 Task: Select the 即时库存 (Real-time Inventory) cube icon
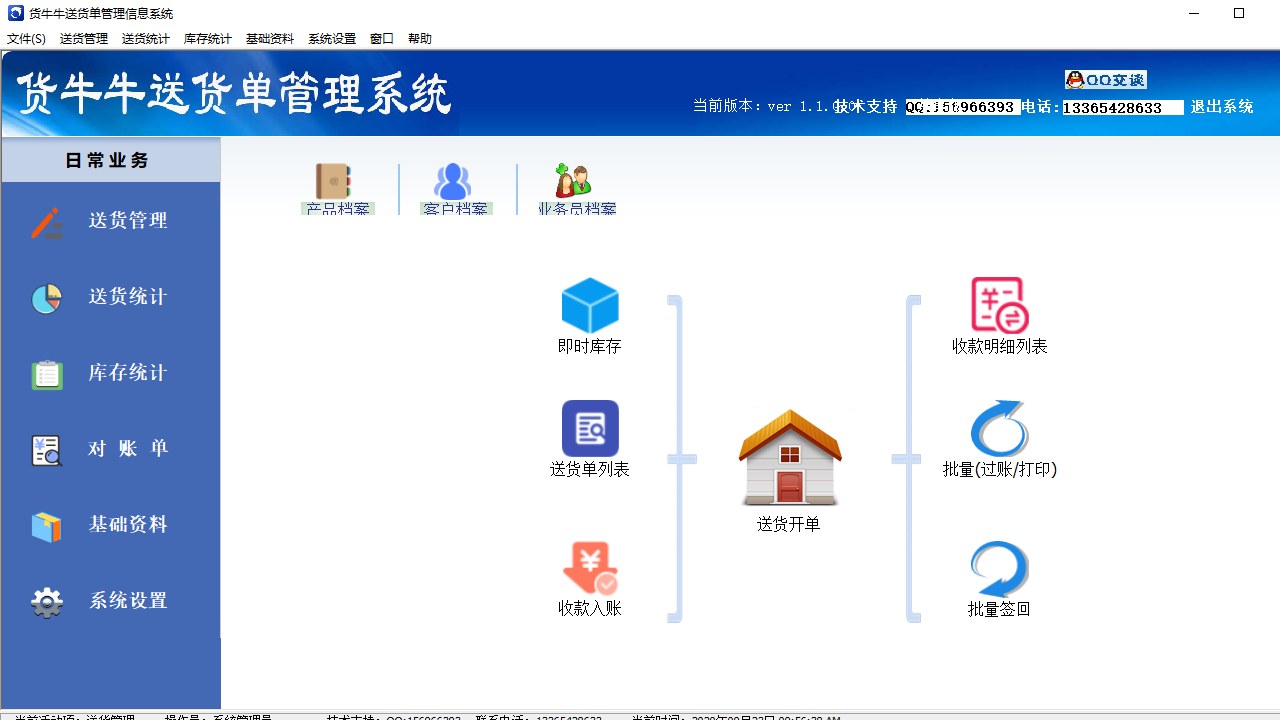[x=590, y=306]
